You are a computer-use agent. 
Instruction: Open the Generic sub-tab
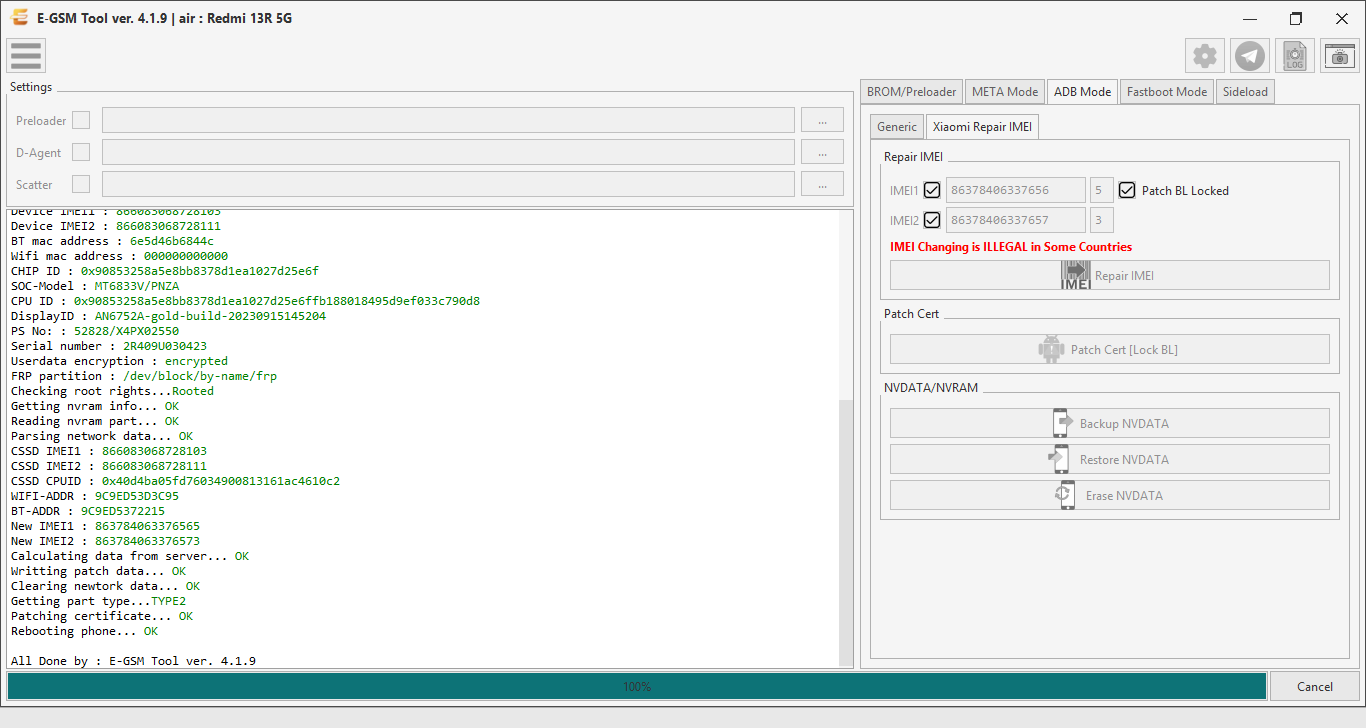[897, 127]
